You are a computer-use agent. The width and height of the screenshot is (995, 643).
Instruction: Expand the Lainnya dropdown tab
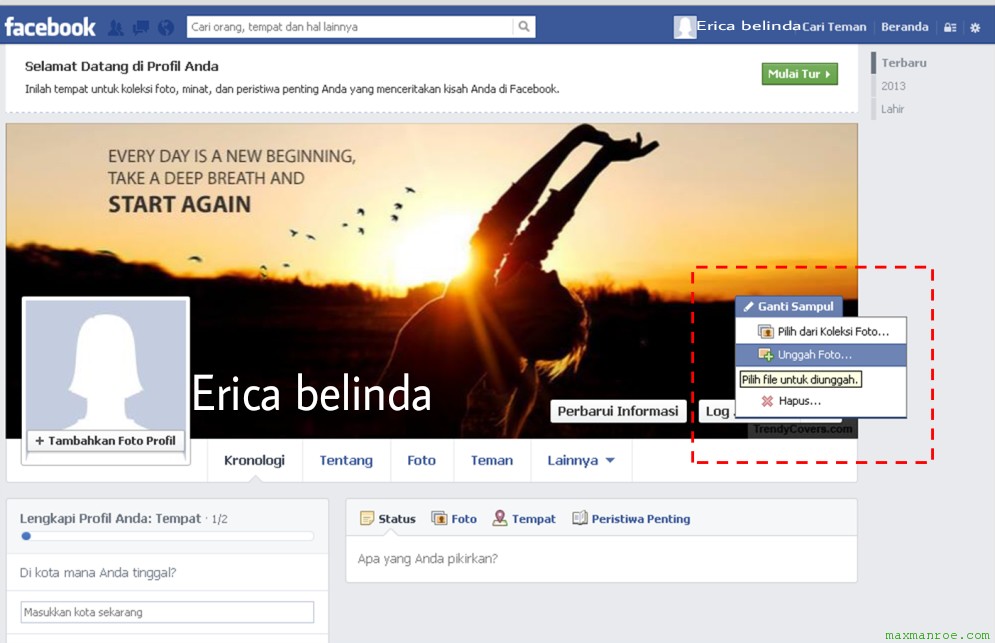tap(581, 461)
